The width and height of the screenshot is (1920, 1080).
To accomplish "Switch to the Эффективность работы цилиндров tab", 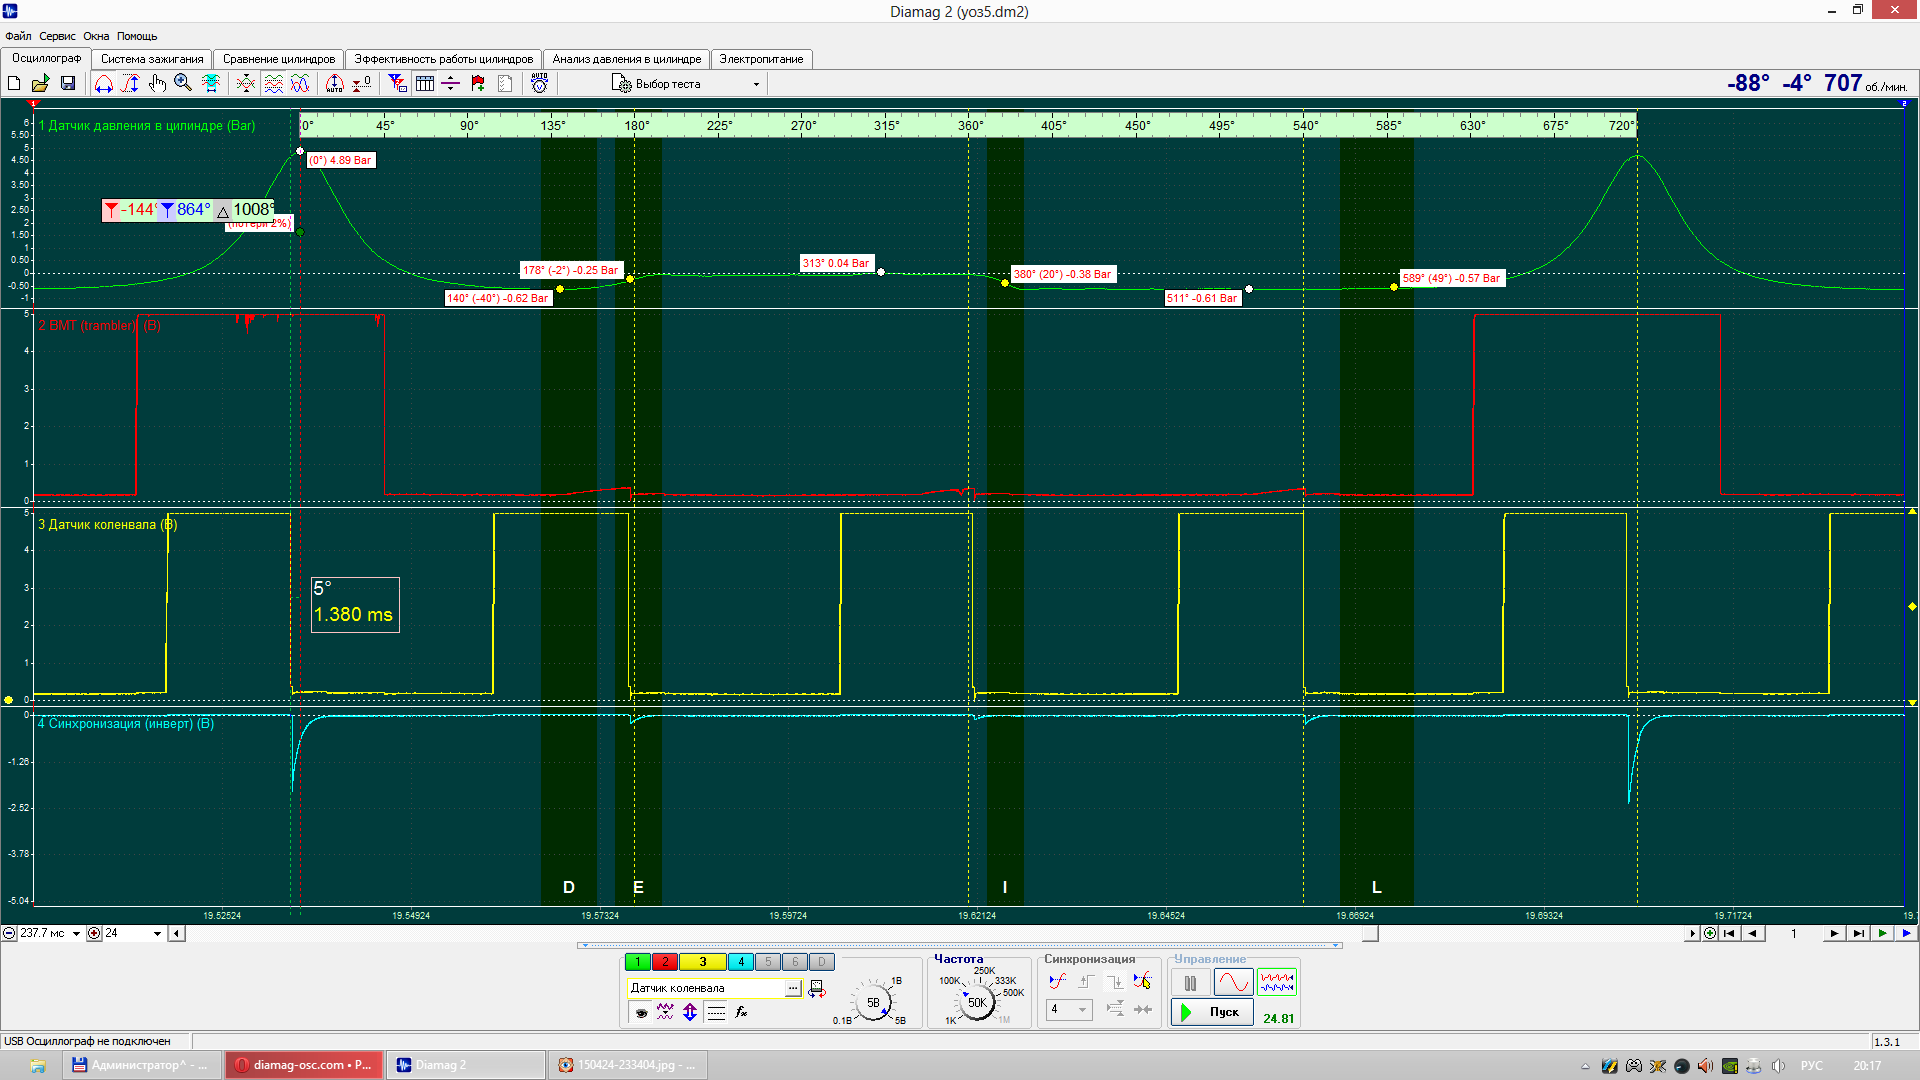I will (x=444, y=59).
